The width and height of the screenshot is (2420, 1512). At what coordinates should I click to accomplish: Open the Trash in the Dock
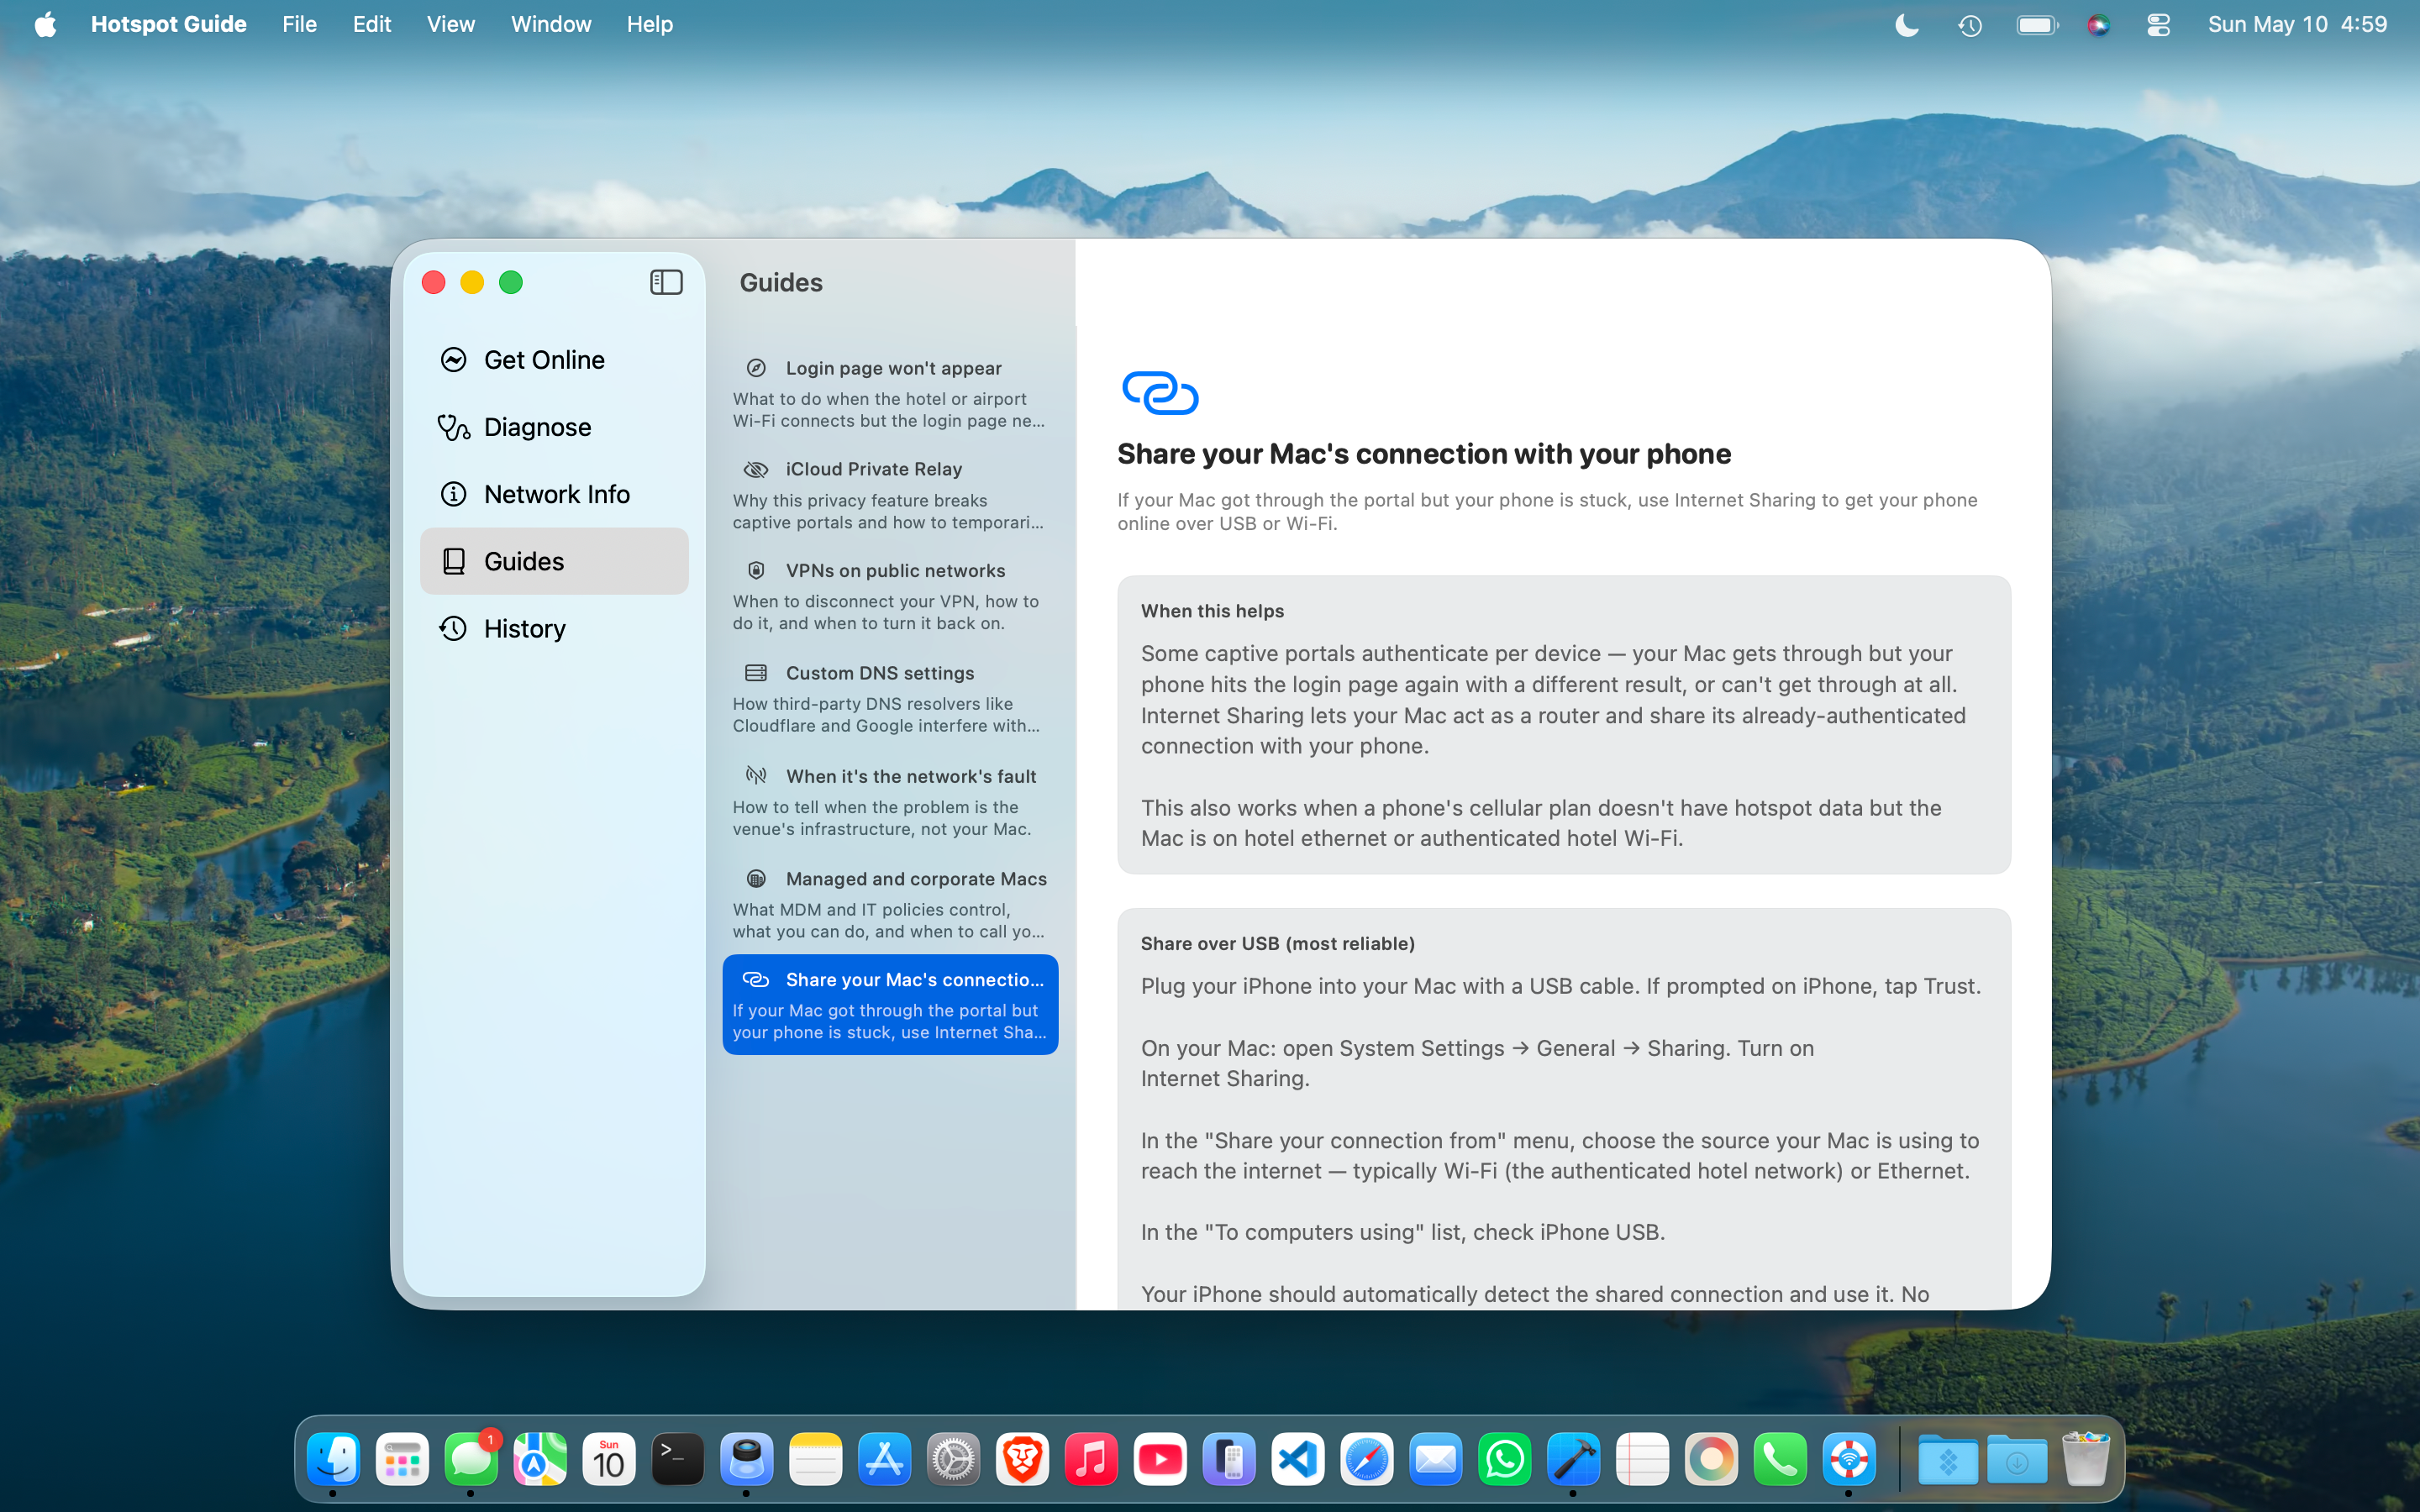click(x=2085, y=1459)
